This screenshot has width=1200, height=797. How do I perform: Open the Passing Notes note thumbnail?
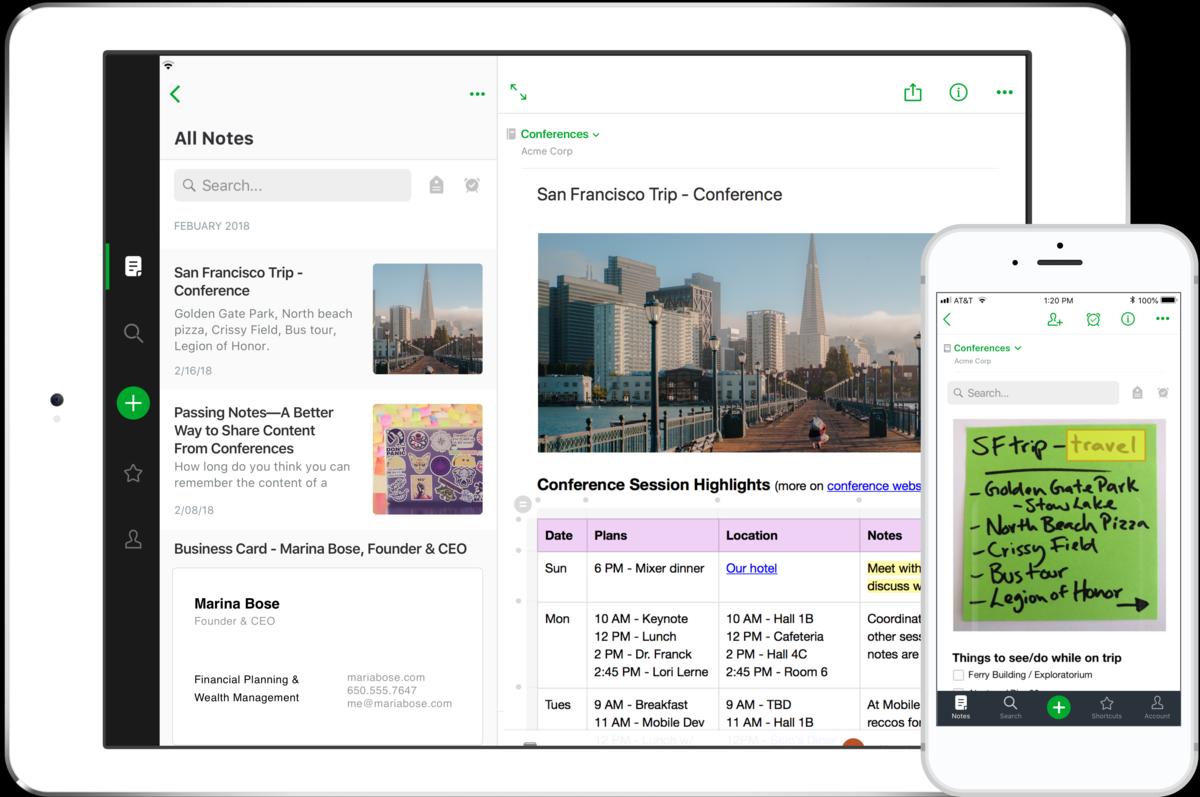tap(427, 459)
